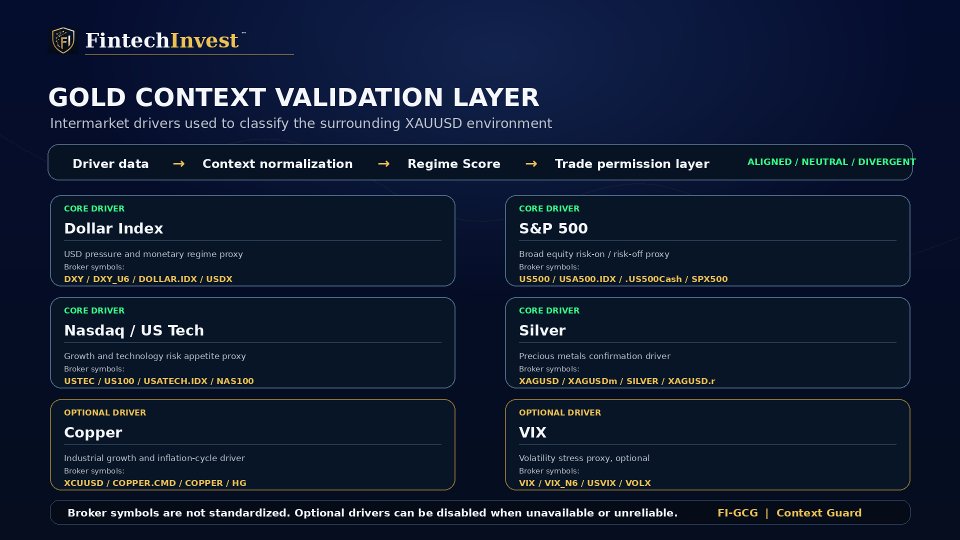Image resolution: width=960 pixels, height=540 pixels.
Task: Click Broker symbols label in VIX card
Action: 549,471
